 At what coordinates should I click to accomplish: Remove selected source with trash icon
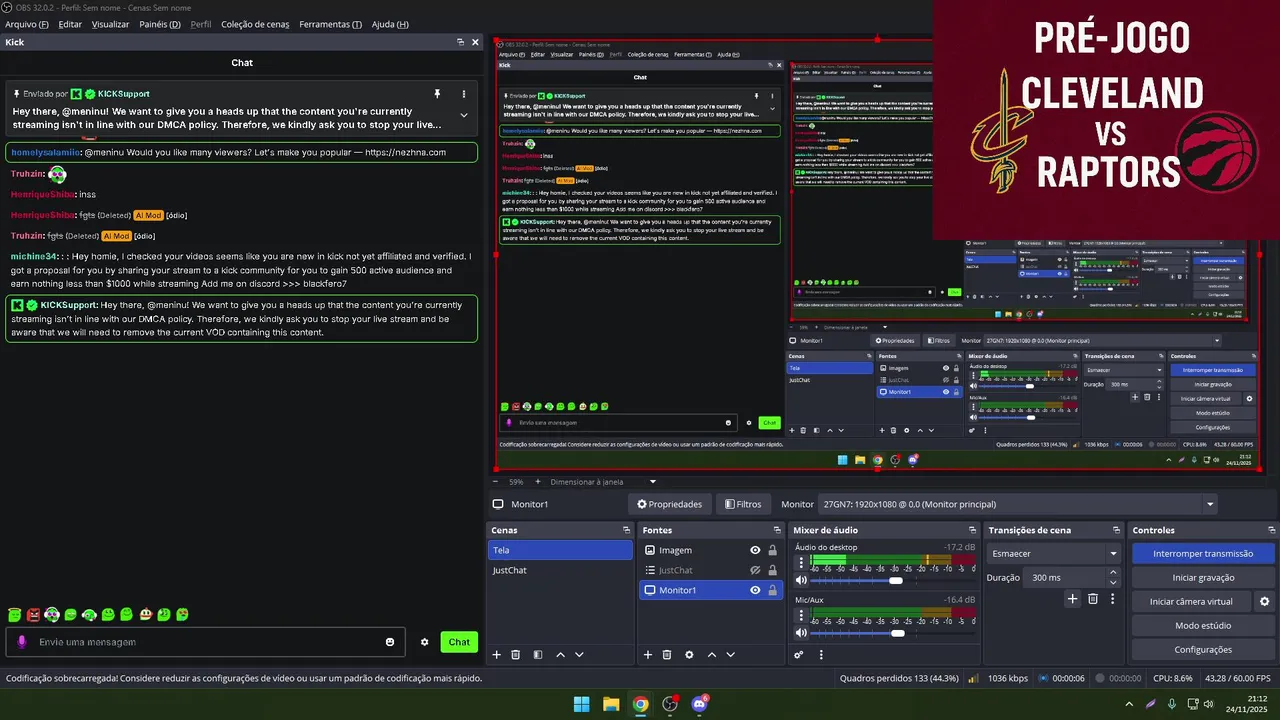pyautogui.click(x=667, y=655)
